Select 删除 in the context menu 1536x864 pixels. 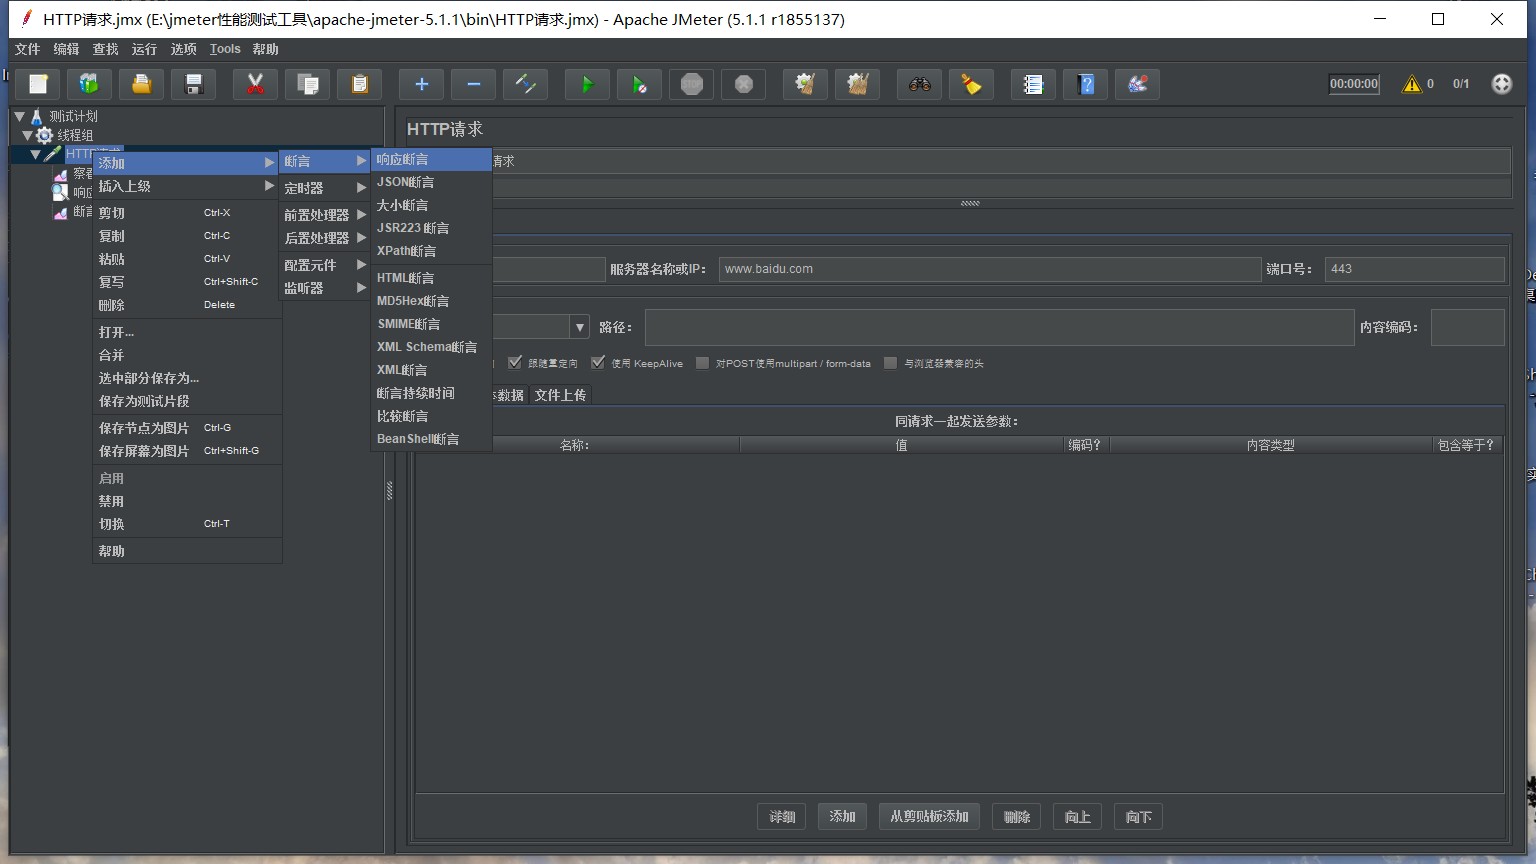[x=186, y=305]
